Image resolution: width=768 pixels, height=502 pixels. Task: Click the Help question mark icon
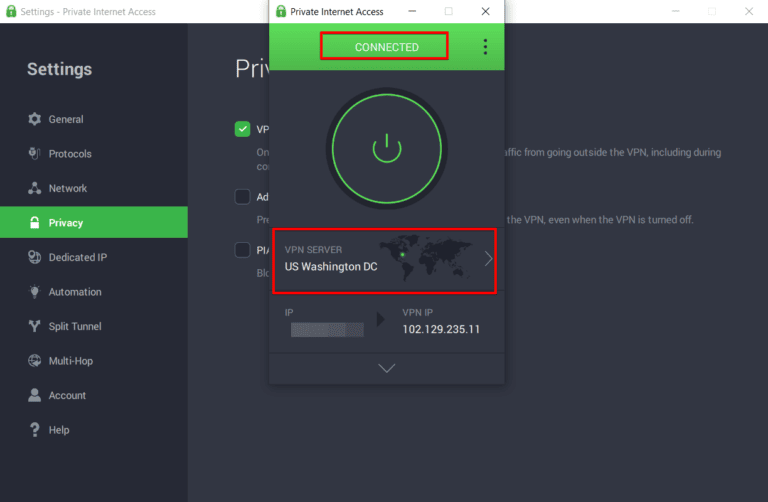tap(34, 430)
